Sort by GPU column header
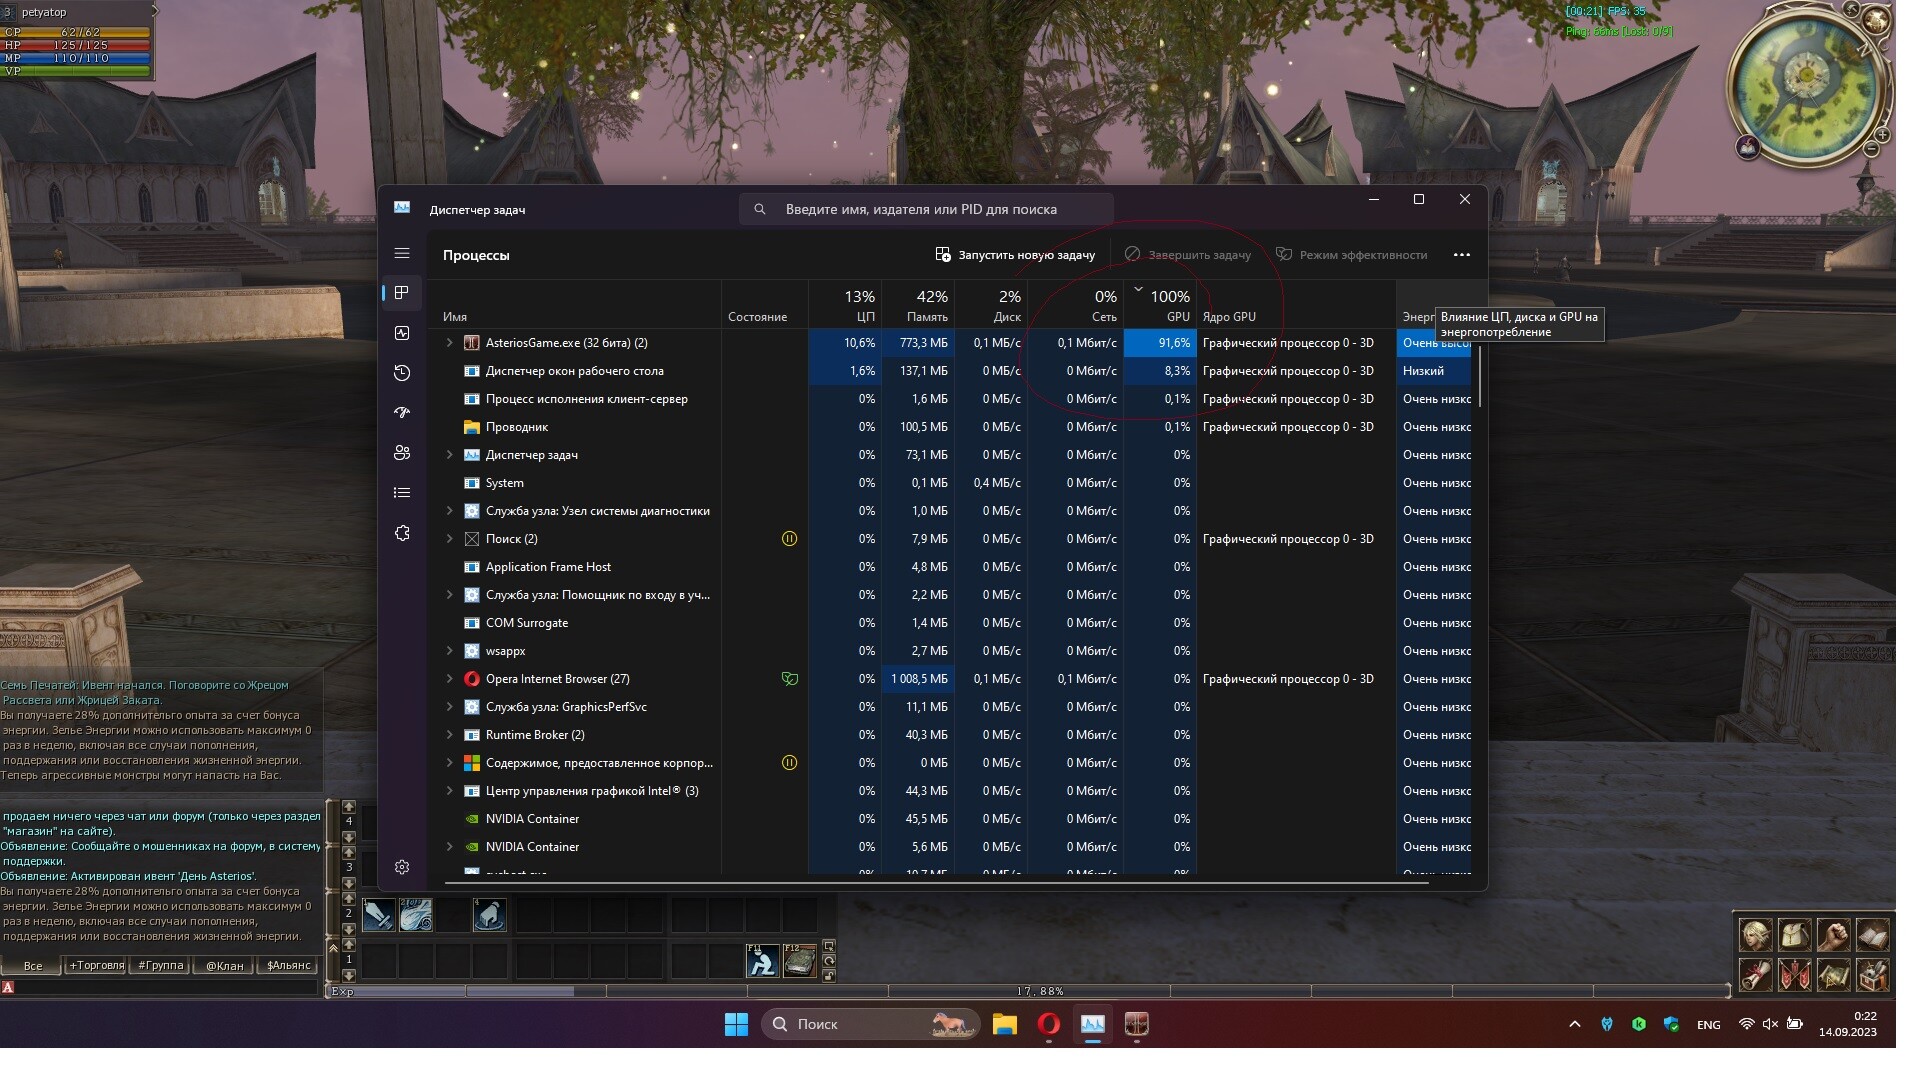The image size is (1920, 1080). [x=1160, y=305]
